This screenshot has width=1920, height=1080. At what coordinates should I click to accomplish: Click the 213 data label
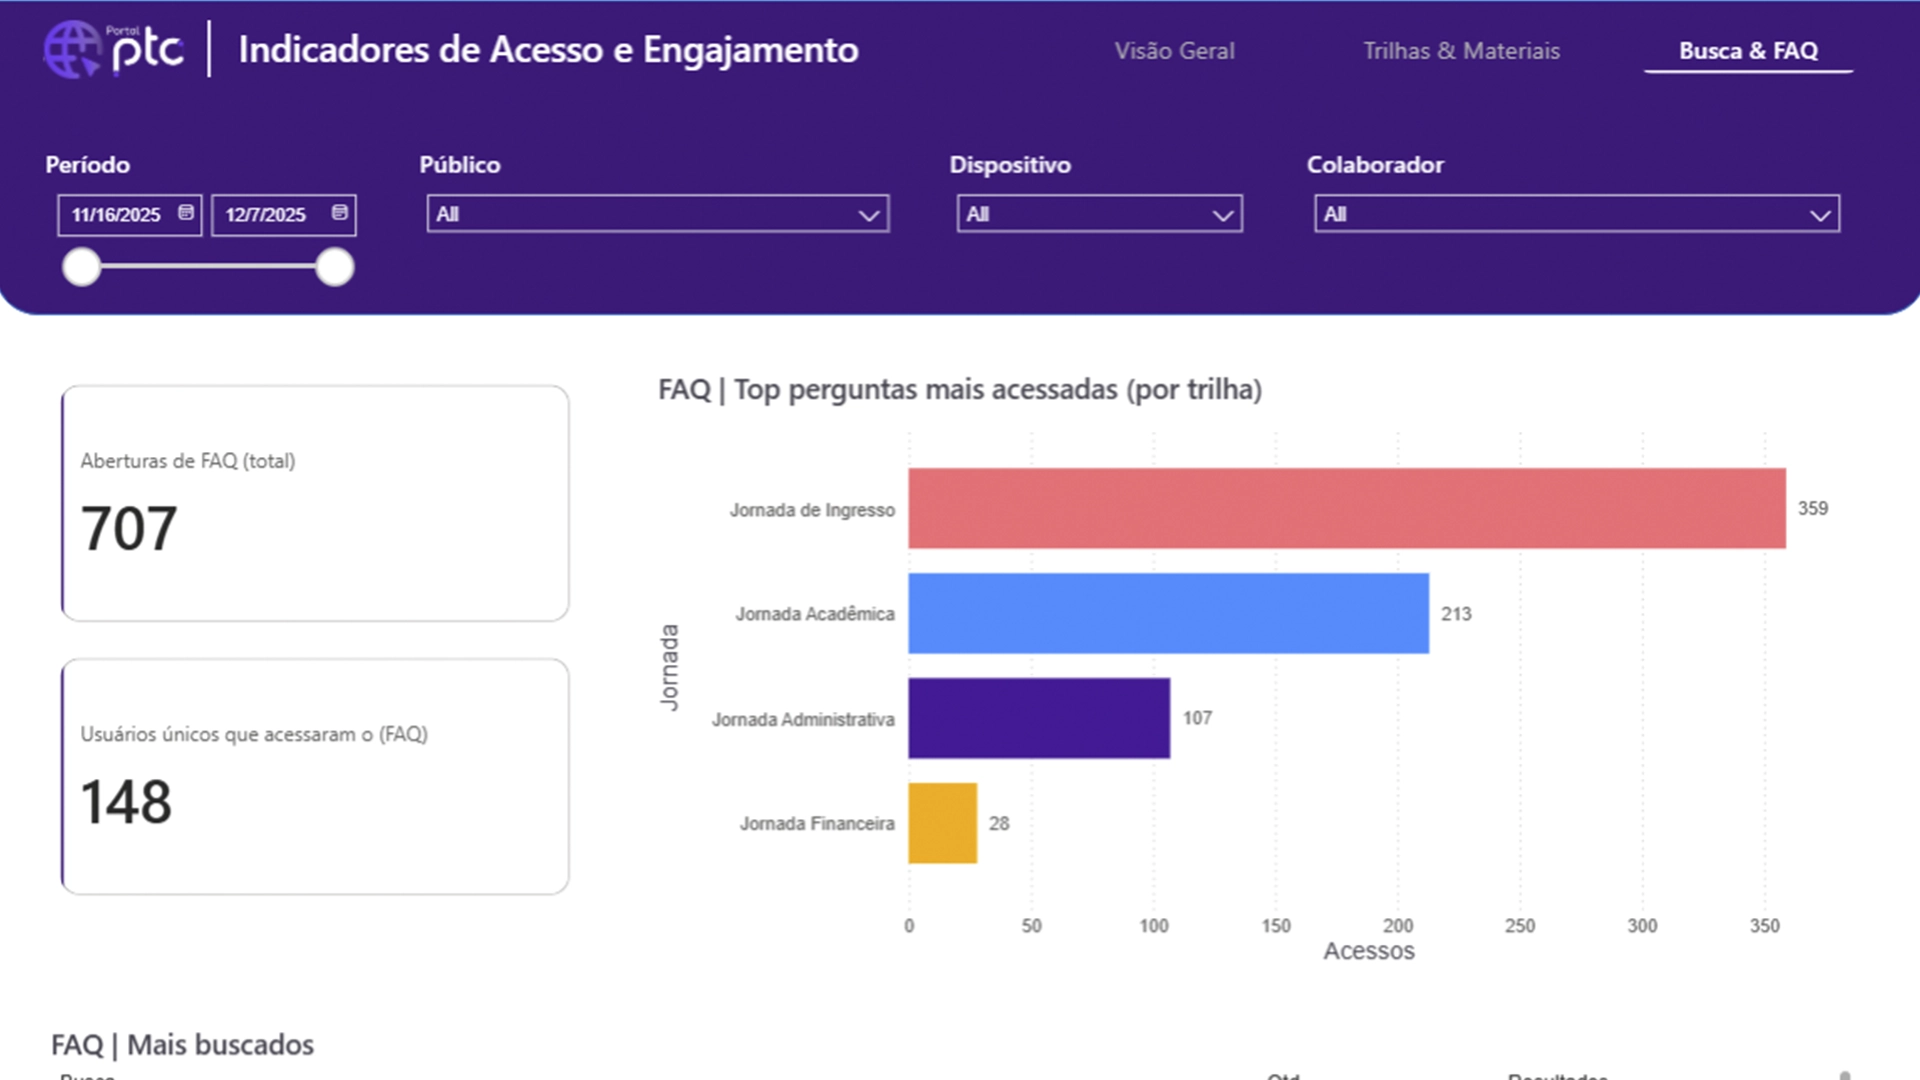coord(1456,614)
